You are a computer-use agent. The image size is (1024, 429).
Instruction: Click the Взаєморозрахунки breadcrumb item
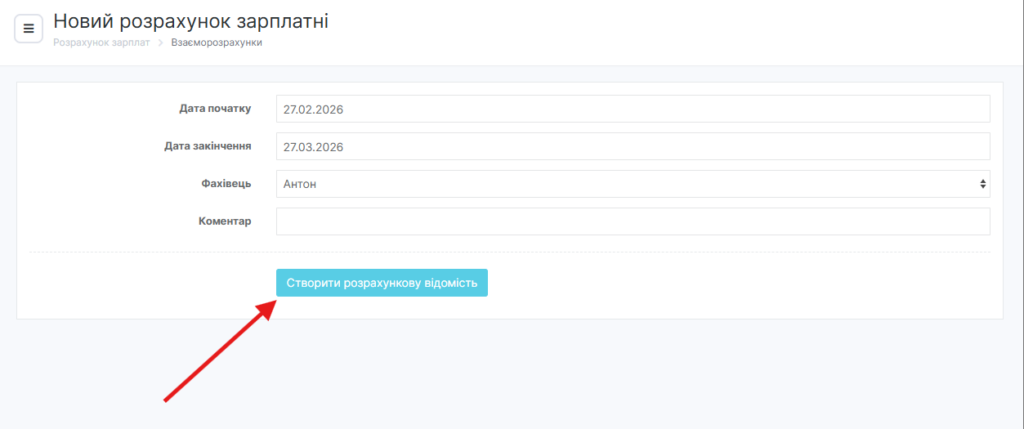coord(217,43)
